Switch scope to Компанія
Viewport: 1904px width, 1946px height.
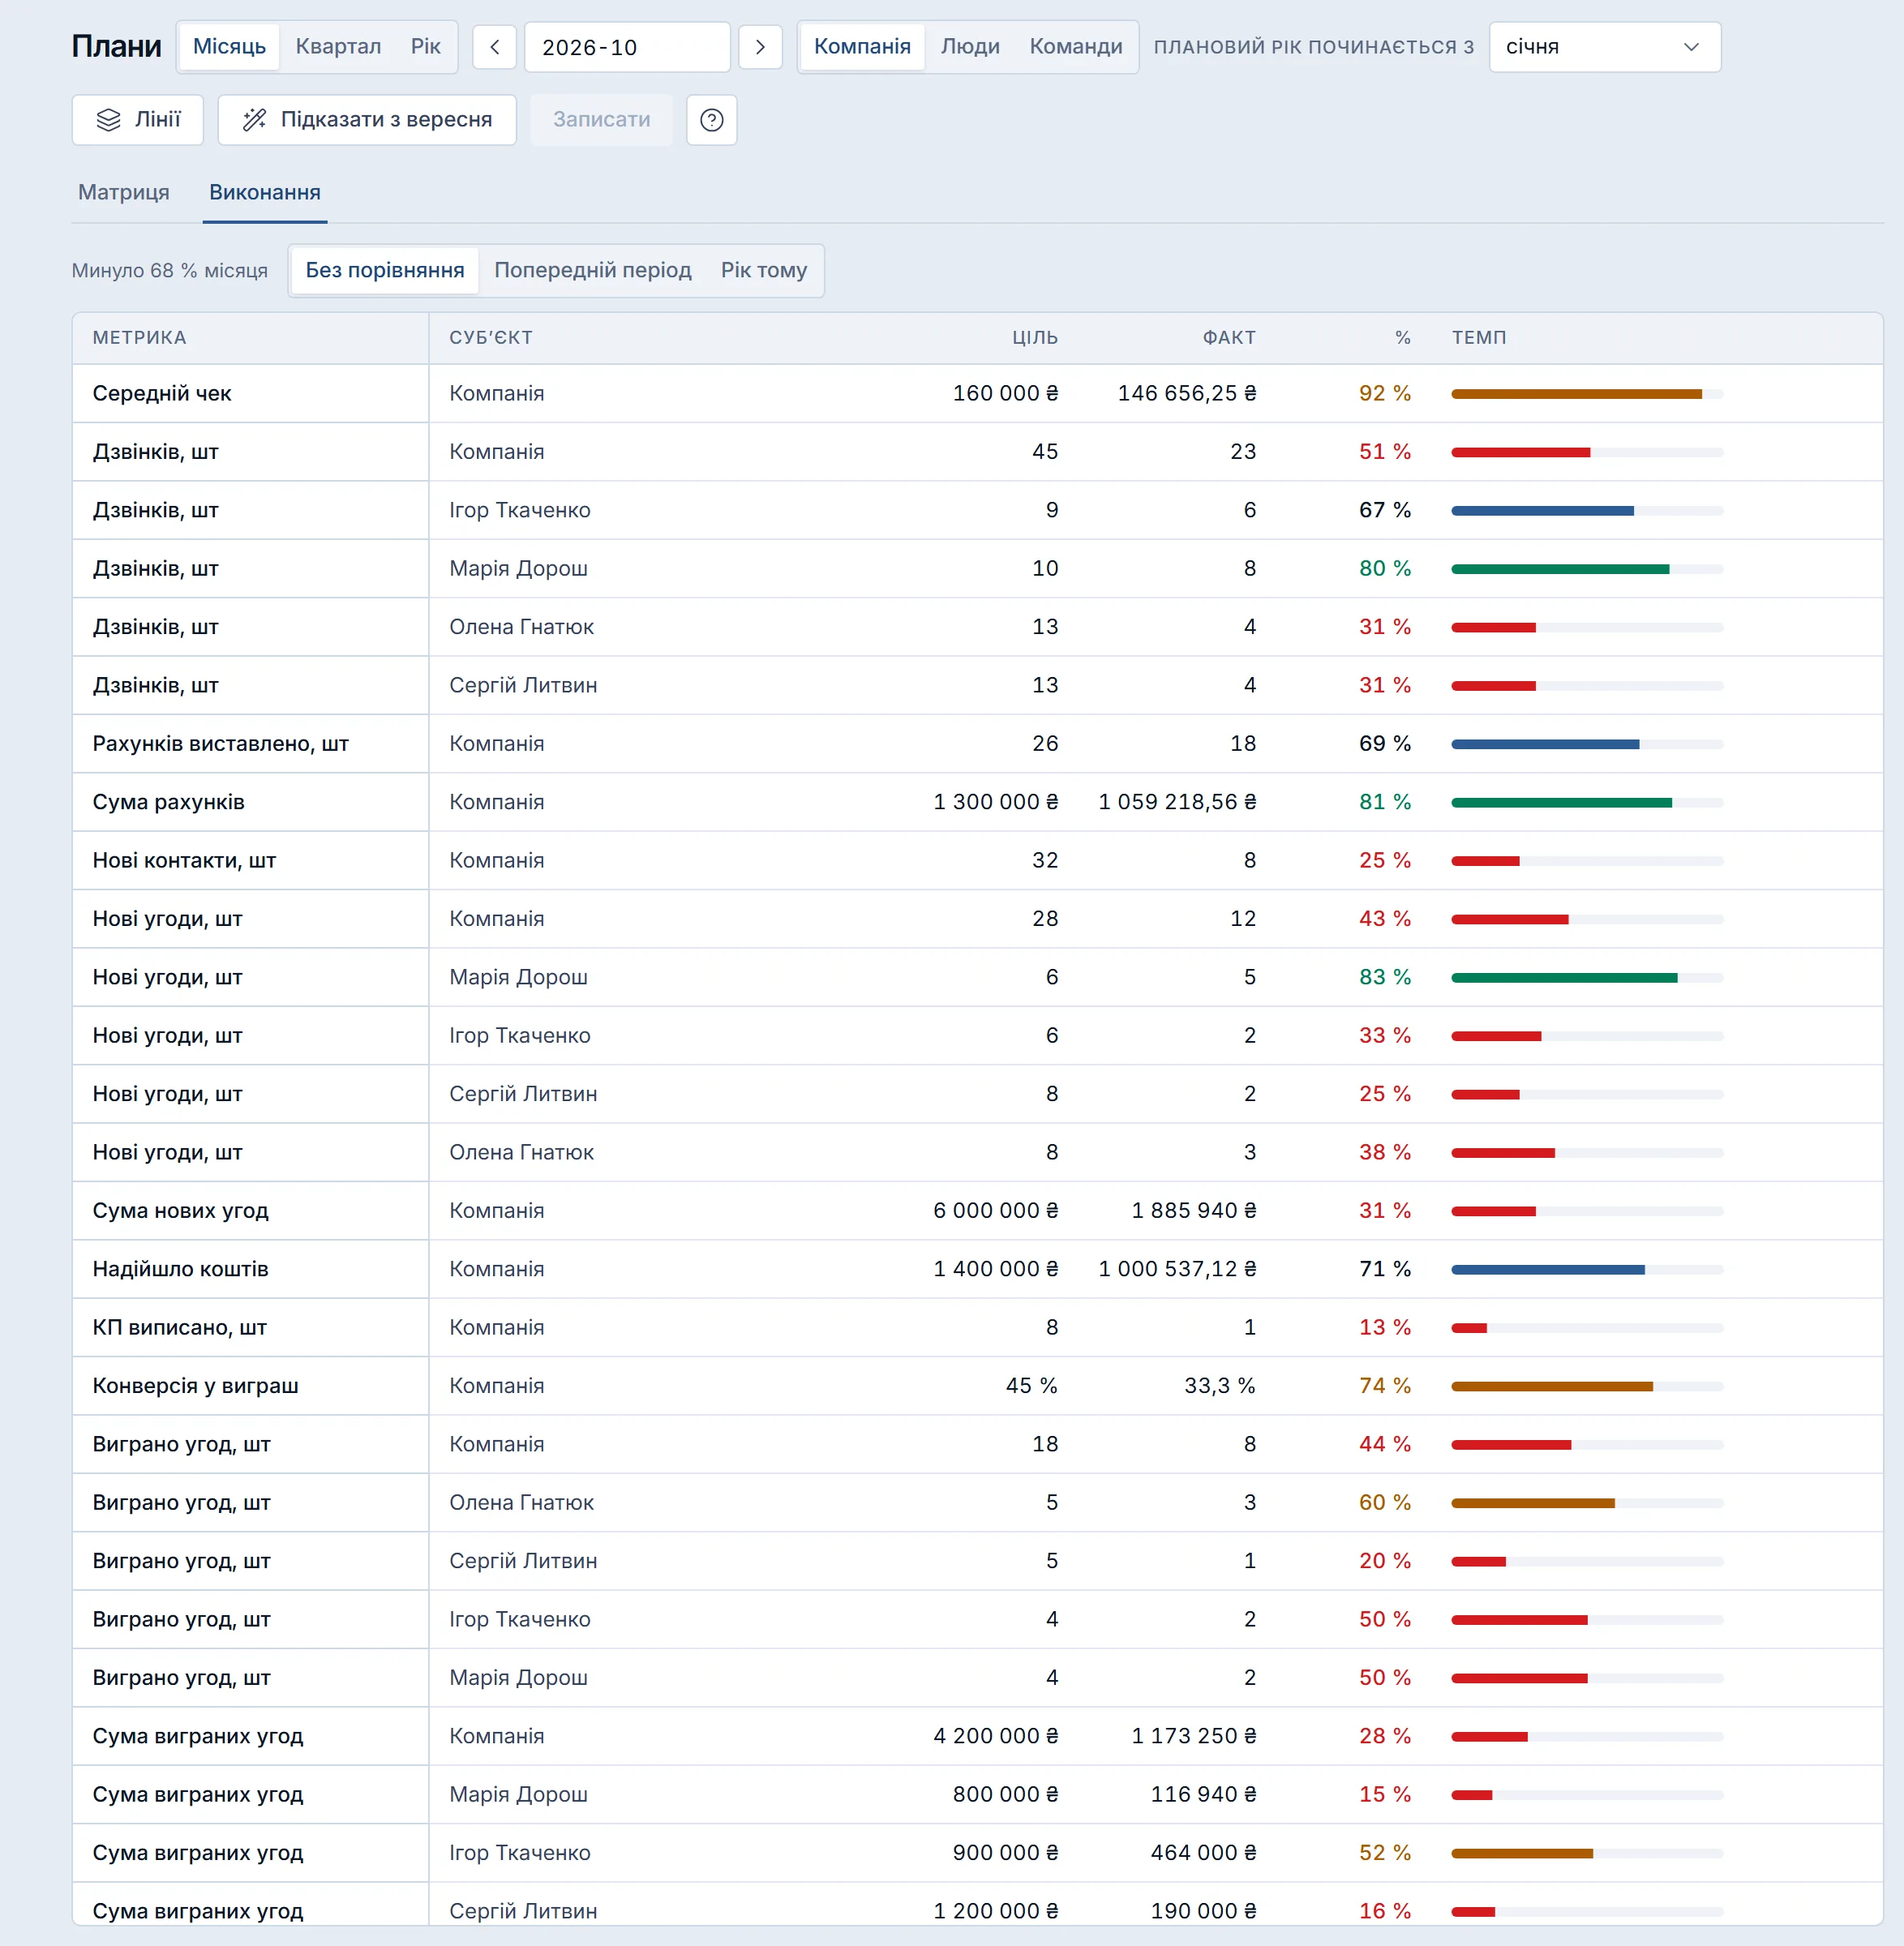[862, 47]
